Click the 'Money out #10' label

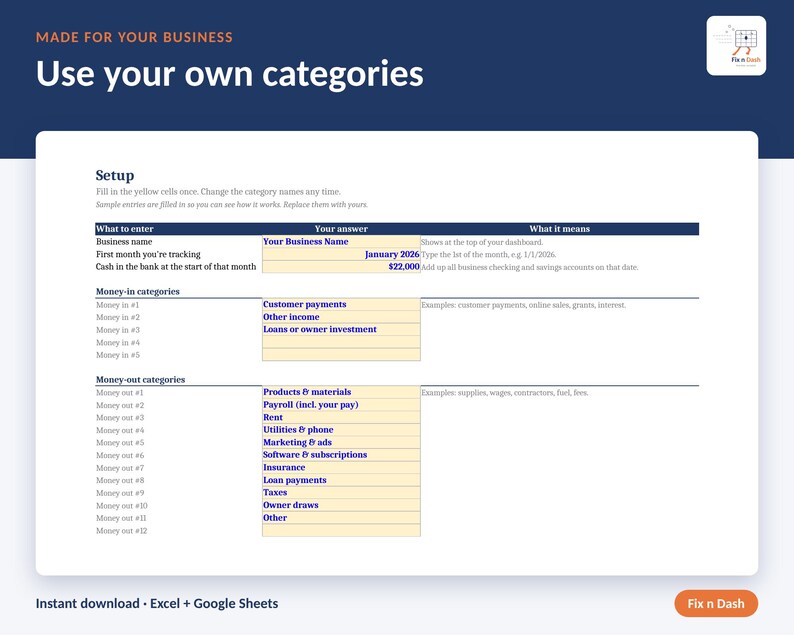tap(122, 505)
